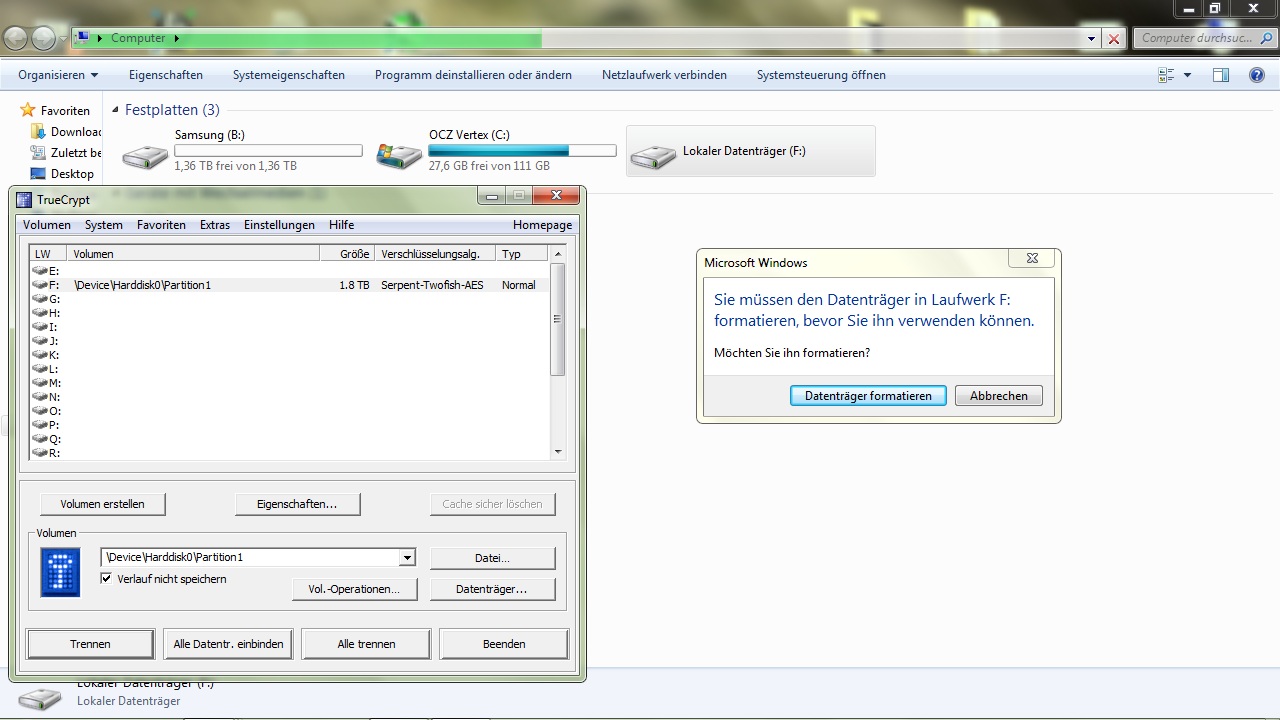Open the Favoriten menu in TrueCrypt
Screen dimensions: 1280x720
point(161,225)
